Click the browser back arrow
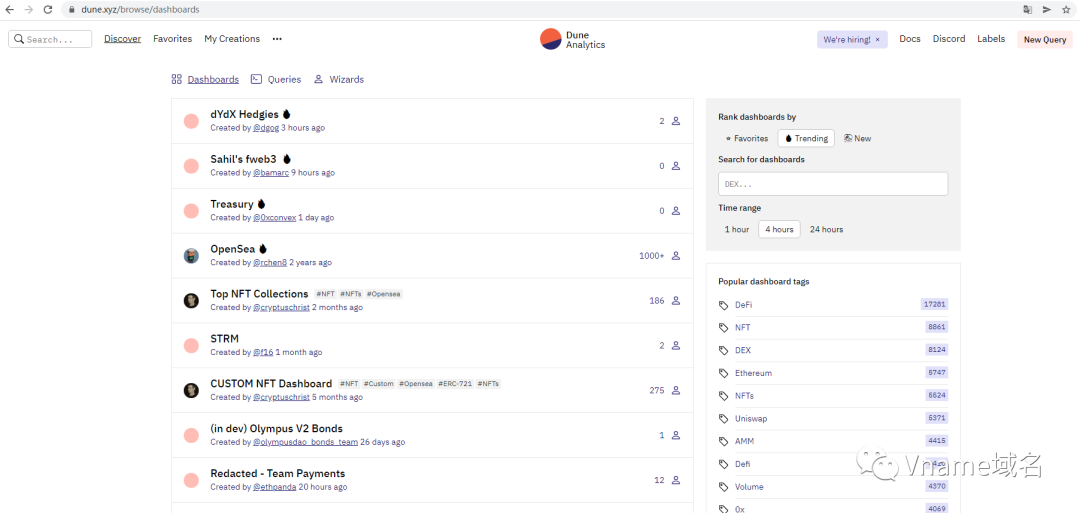The height and width of the screenshot is (513, 1080). point(10,10)
